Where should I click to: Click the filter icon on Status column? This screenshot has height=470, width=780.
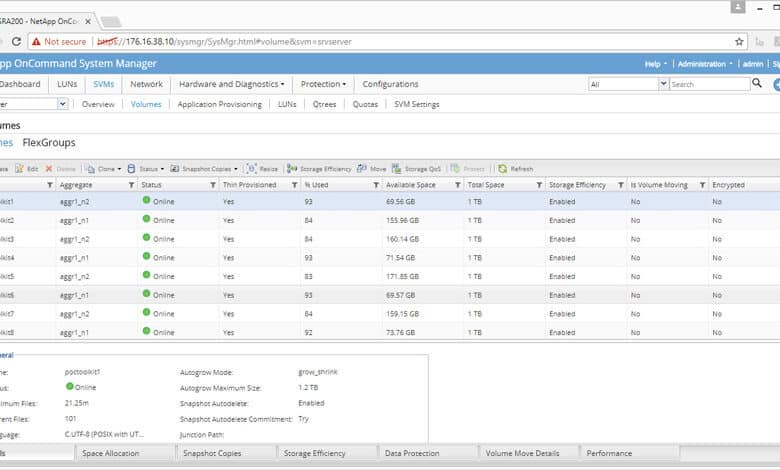[x=213, y=185]
